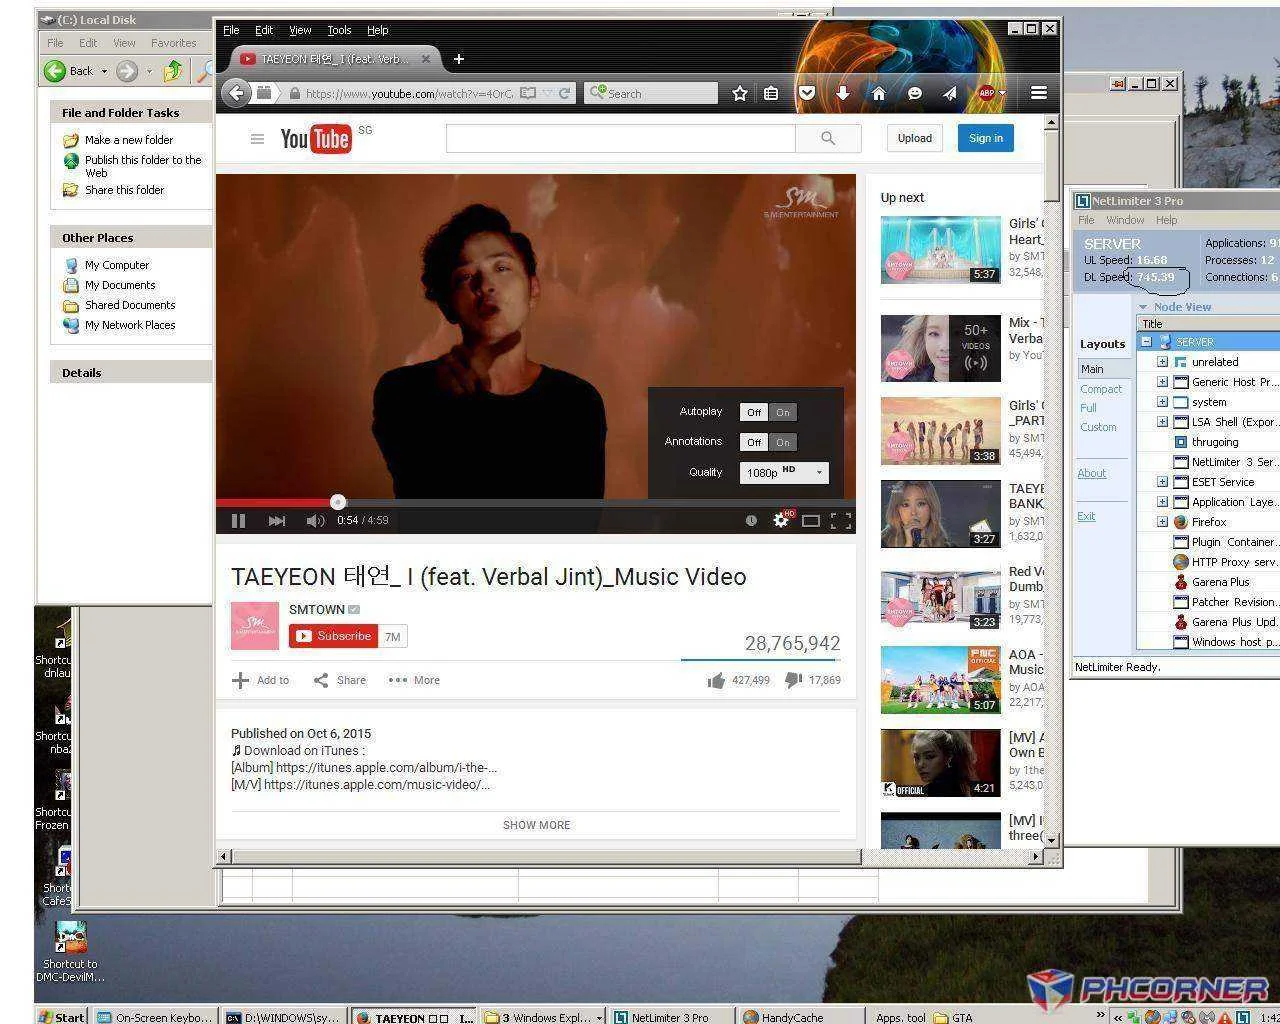Click the Firefox toolbar Search box

[x=651, y=93]
